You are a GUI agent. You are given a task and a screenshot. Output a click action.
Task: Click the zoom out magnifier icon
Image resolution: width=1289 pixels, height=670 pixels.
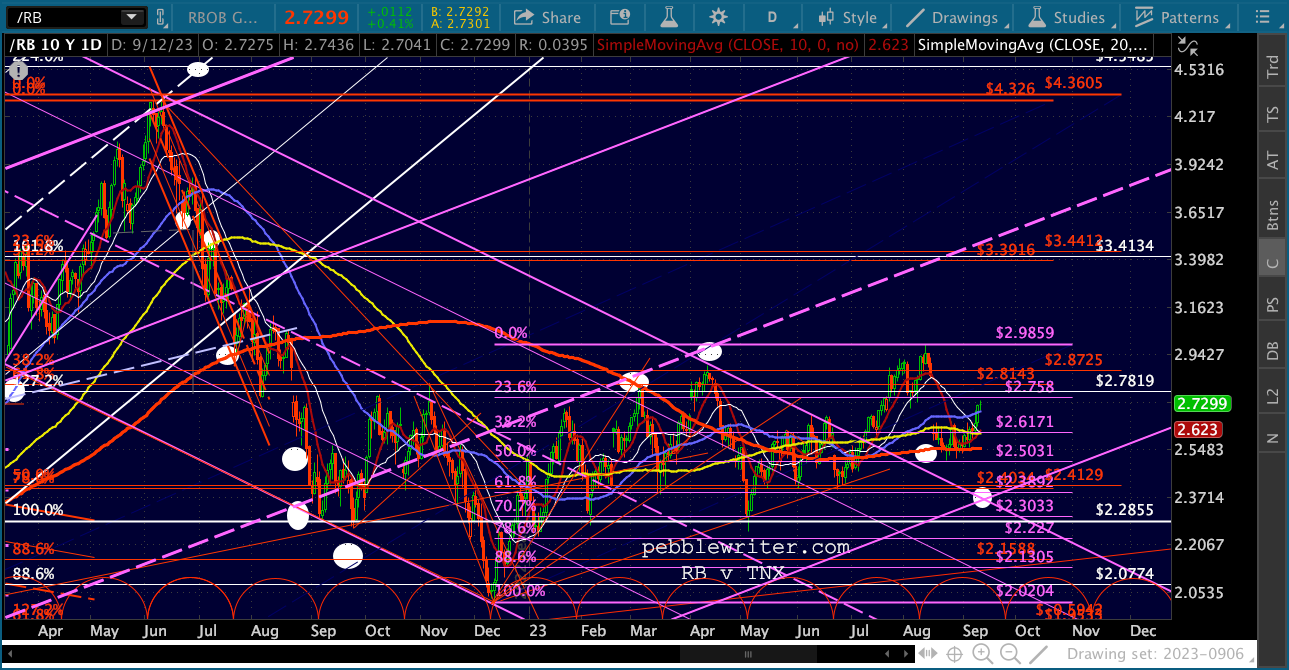point(1010,654)
